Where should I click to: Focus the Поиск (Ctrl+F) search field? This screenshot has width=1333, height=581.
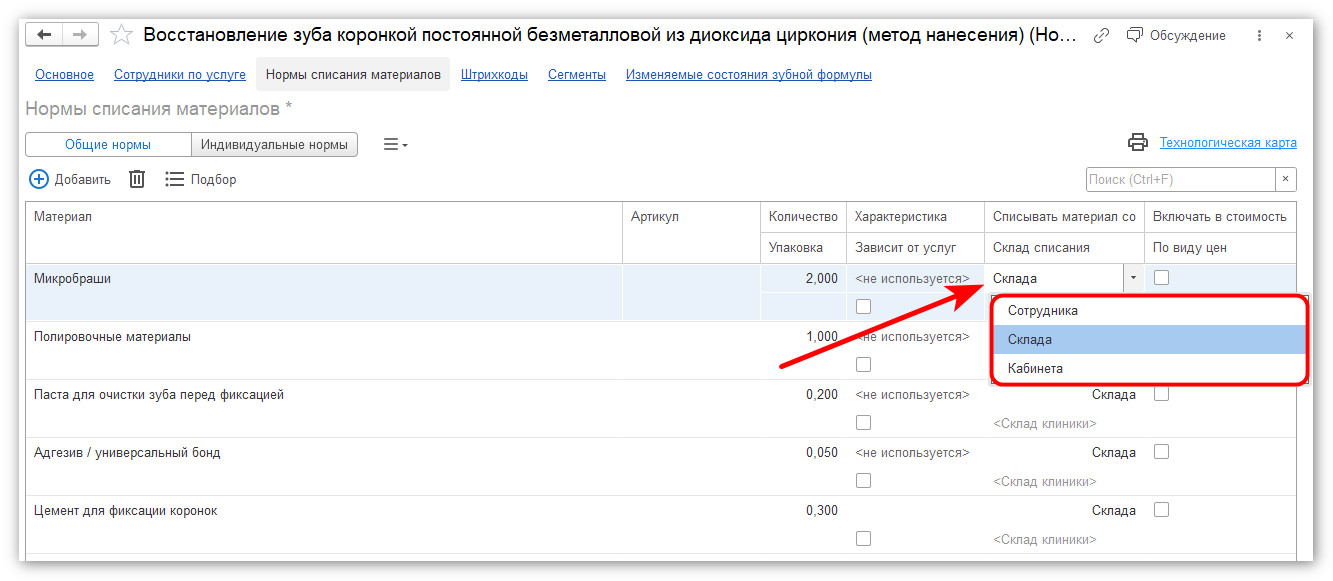tap(1181, 179)
